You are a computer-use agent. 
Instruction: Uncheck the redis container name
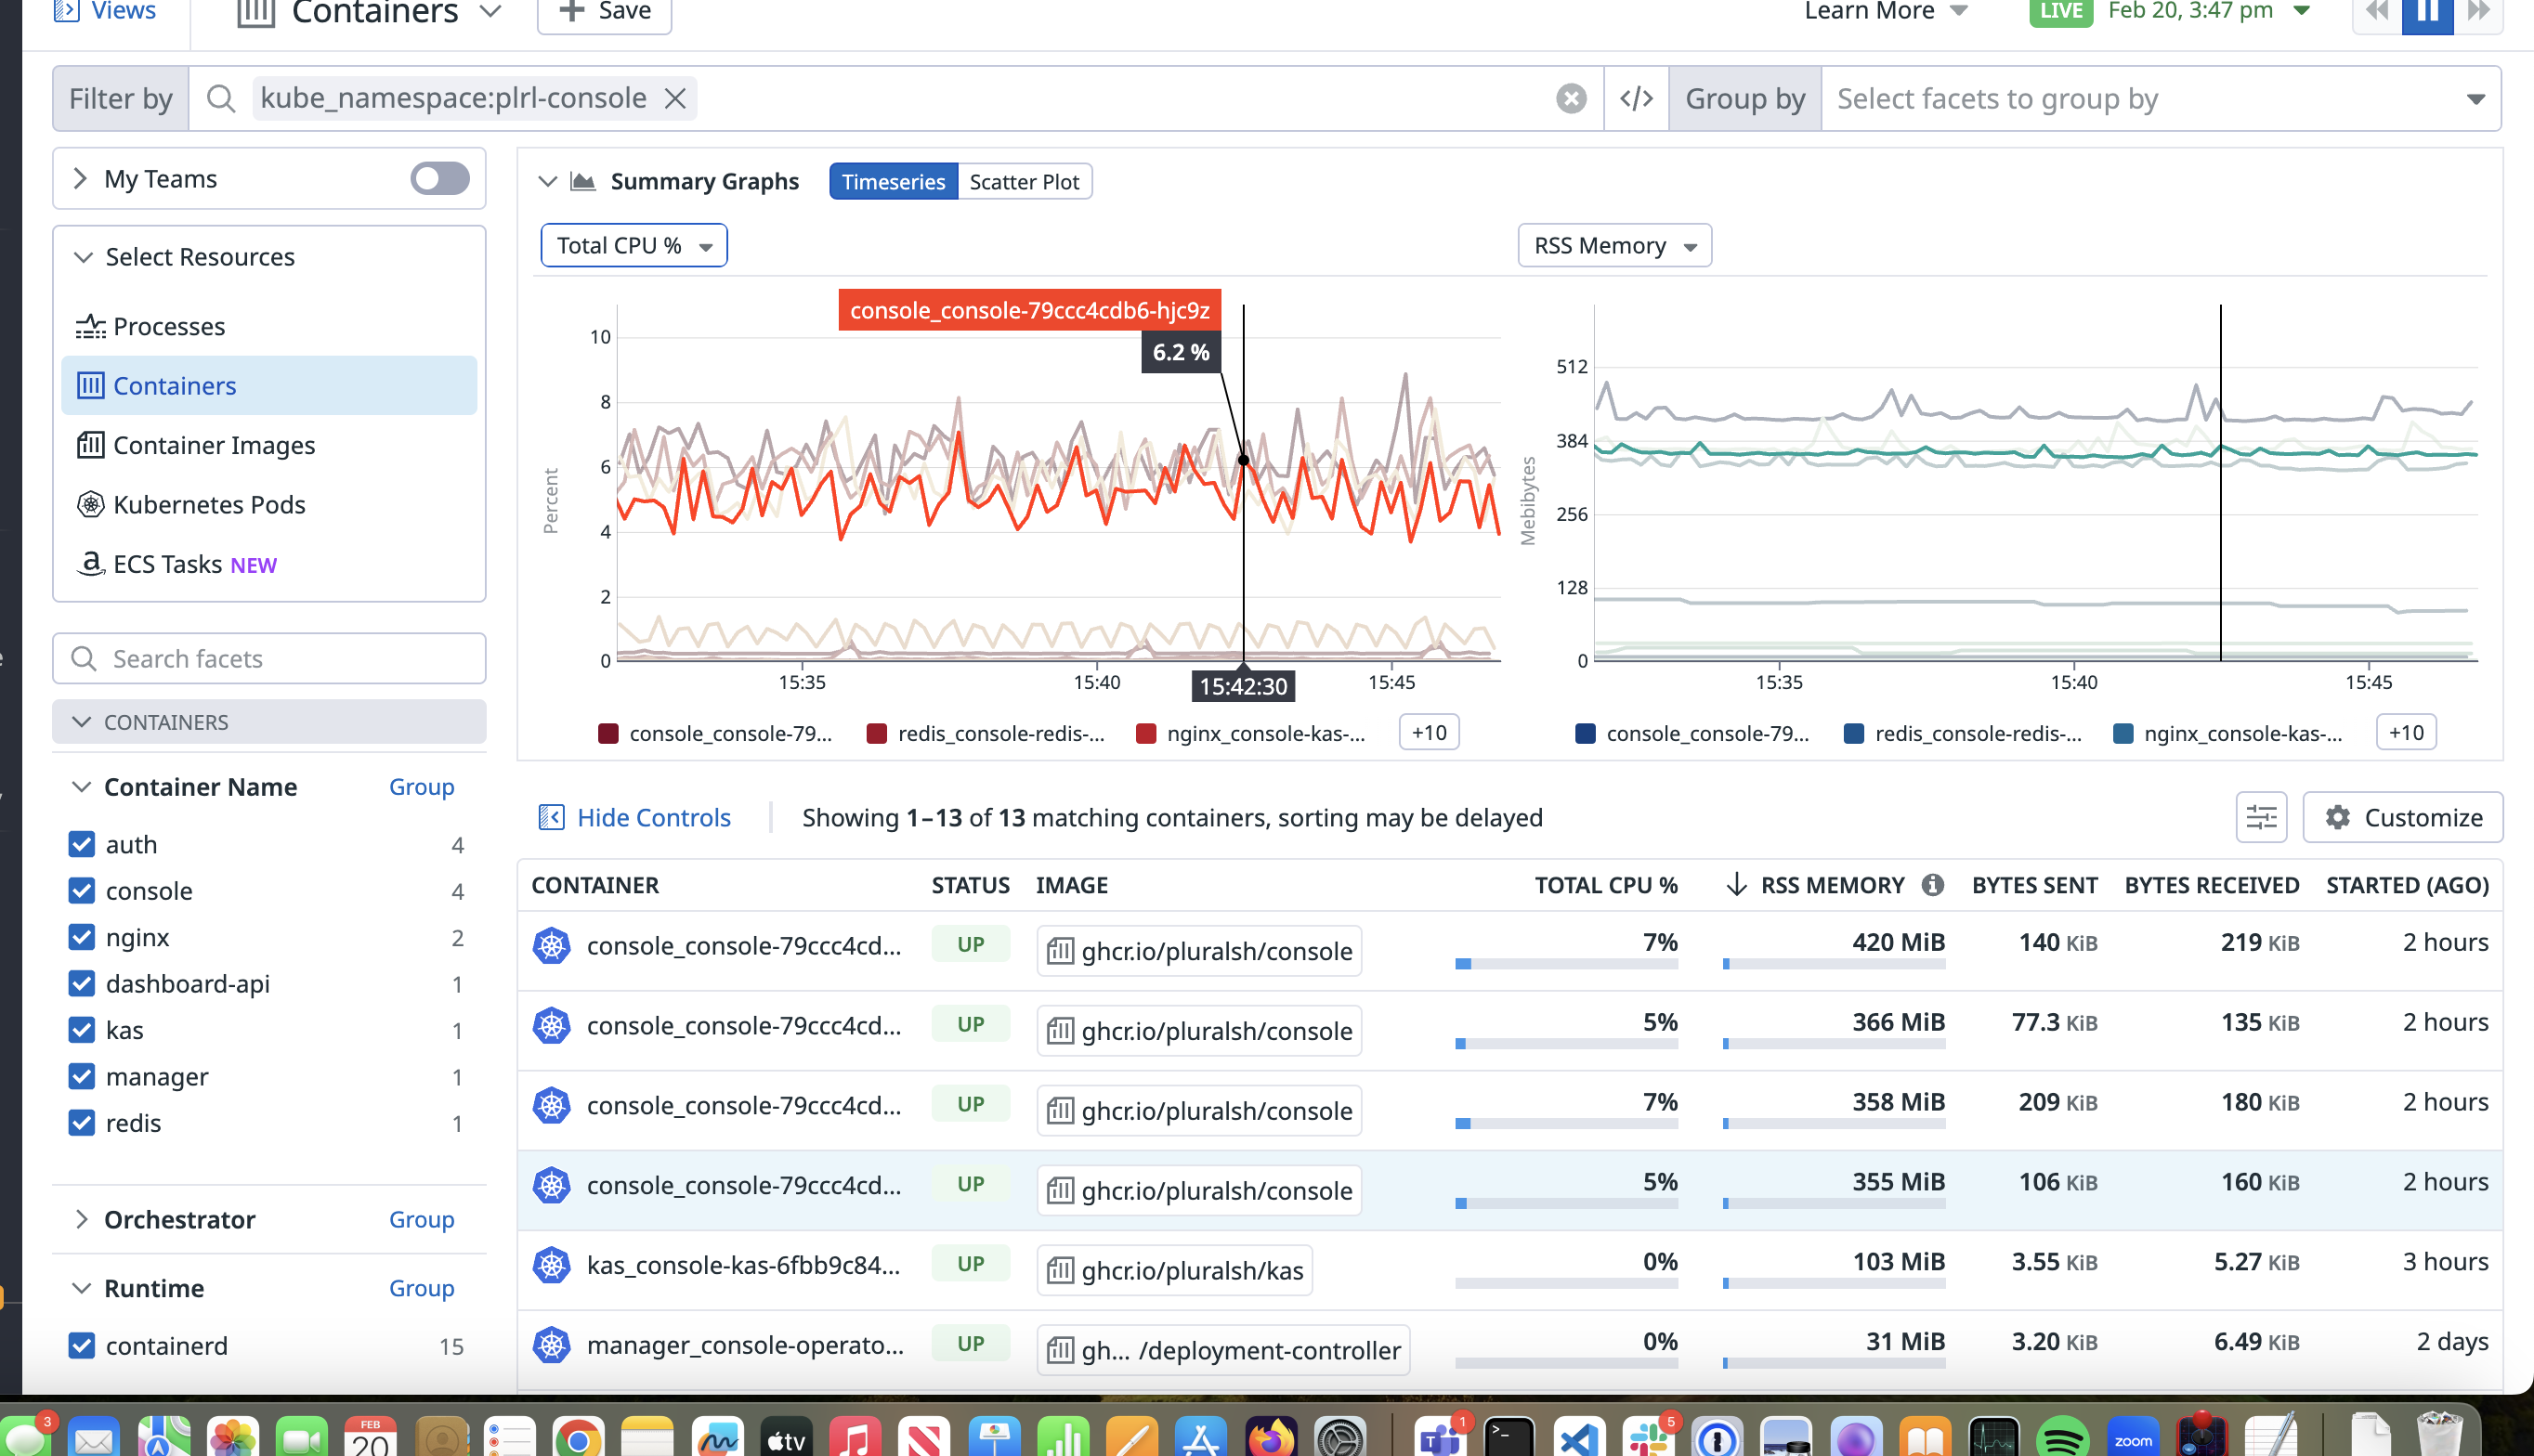82,1123
